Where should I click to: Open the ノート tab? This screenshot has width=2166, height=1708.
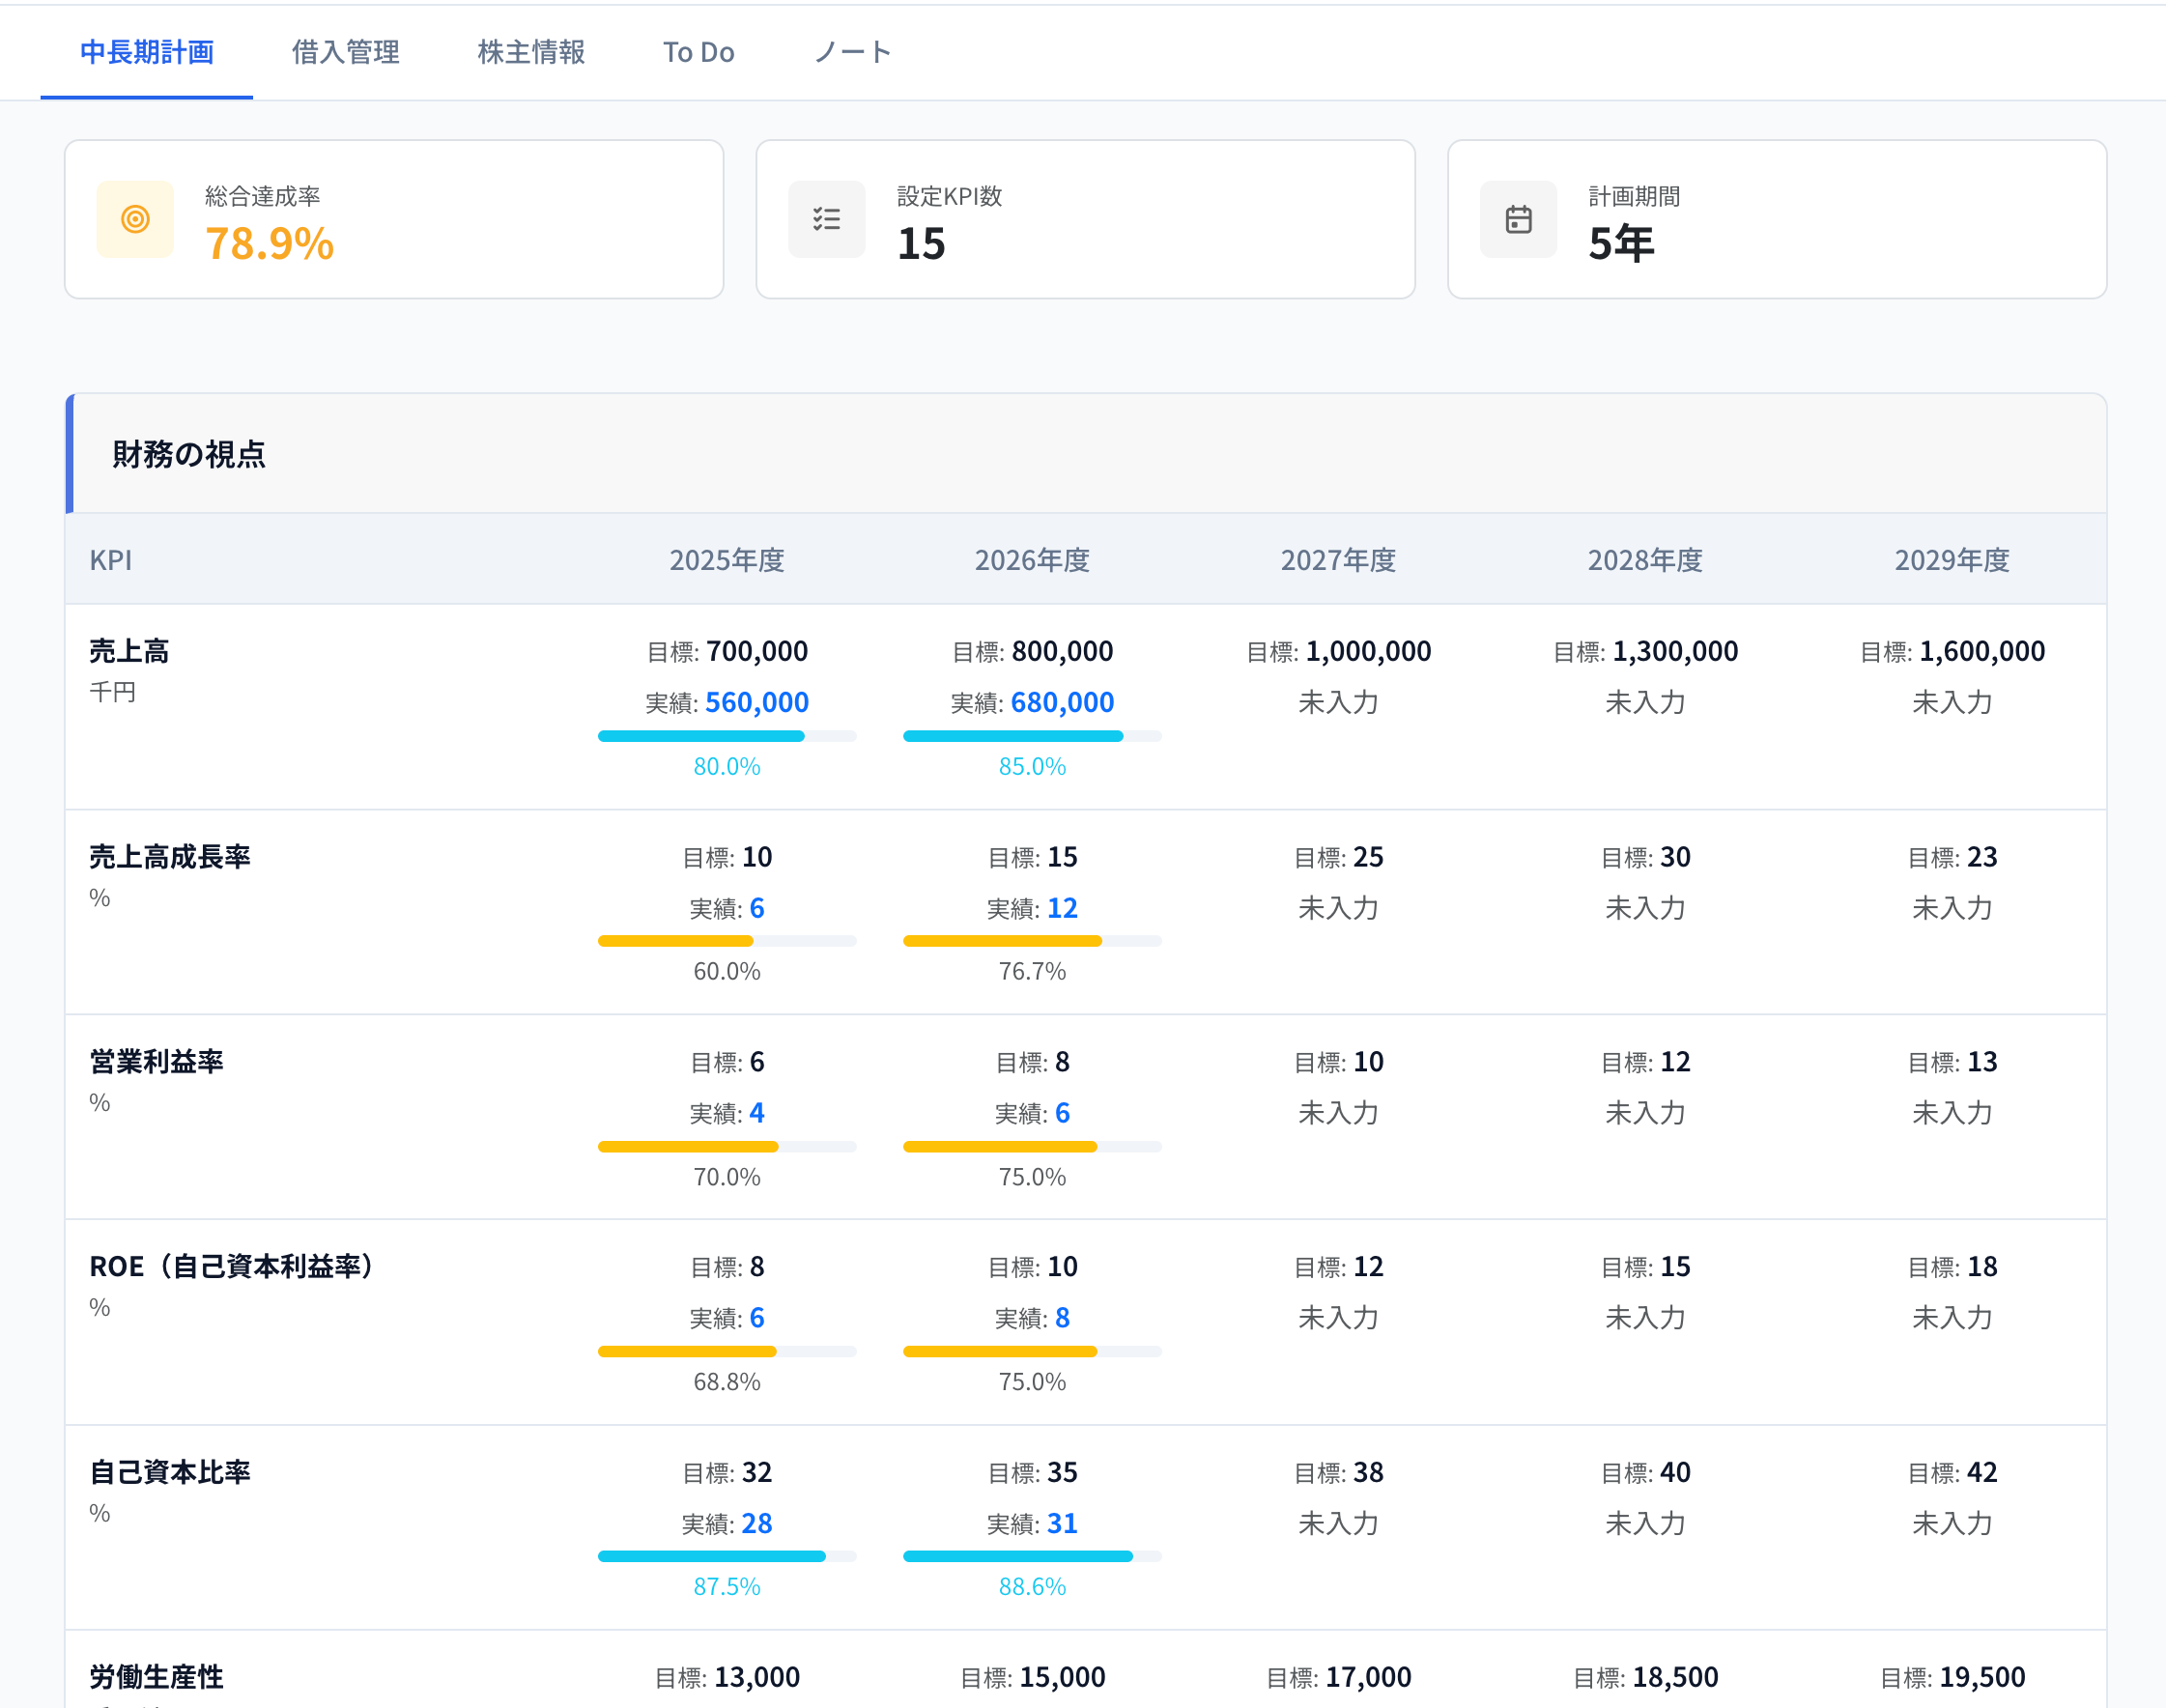[852, 52]
